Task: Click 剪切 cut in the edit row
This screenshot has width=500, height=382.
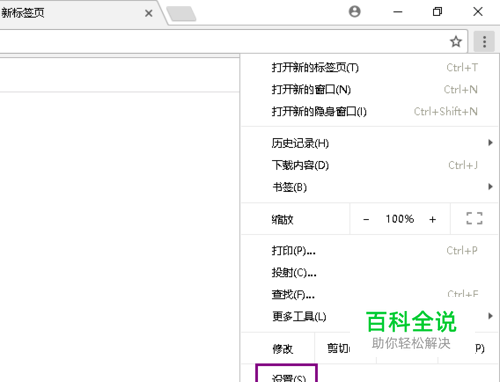Action: 338,348
